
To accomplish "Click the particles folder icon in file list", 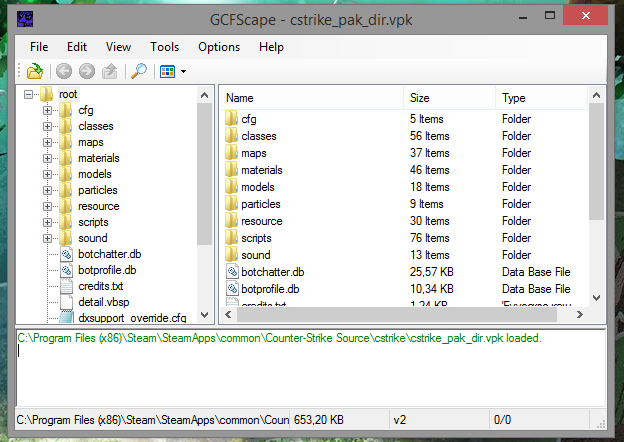I will click(232, 204).
